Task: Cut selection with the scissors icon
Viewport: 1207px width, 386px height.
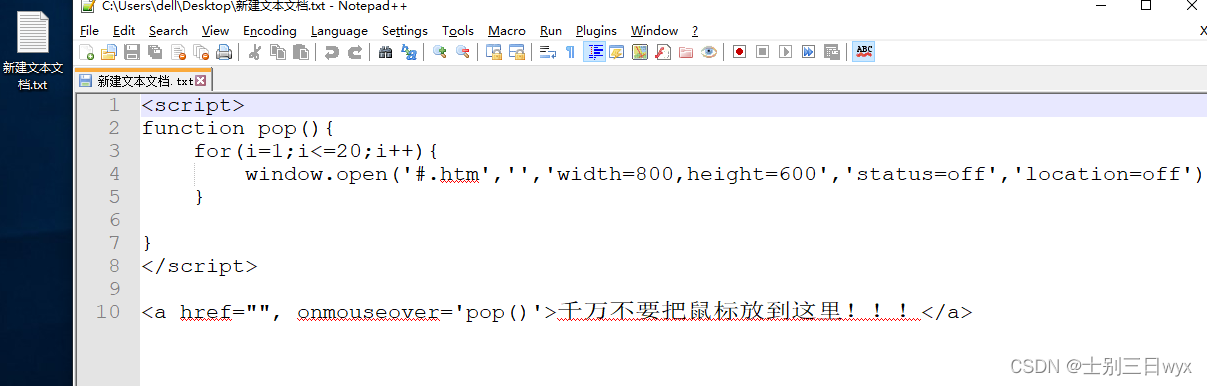Action: [x=254, y=52]
